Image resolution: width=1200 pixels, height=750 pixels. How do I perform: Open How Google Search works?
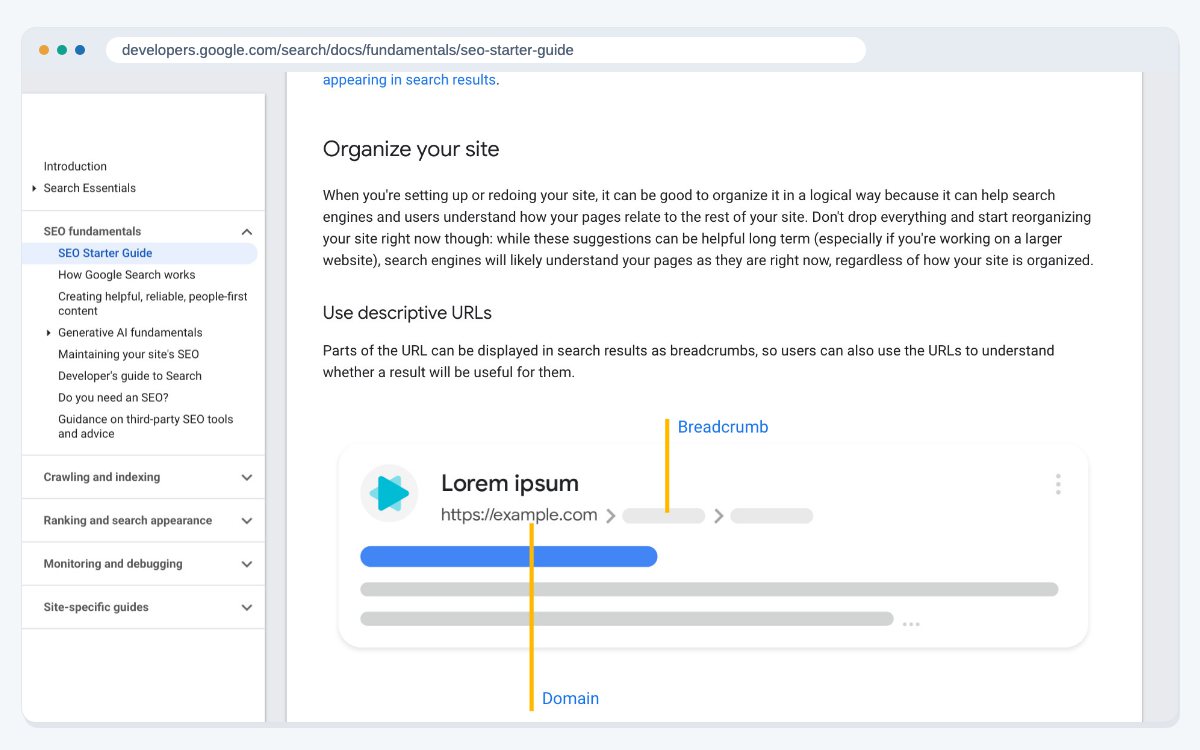[x=127, y=275]
